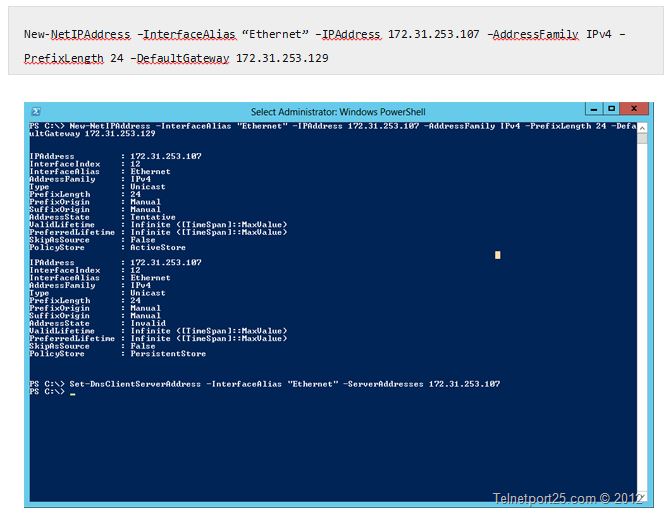Minimize the Windows PowerShell window
This screenshot has width=669, height=516.
[x=593, y=109]
